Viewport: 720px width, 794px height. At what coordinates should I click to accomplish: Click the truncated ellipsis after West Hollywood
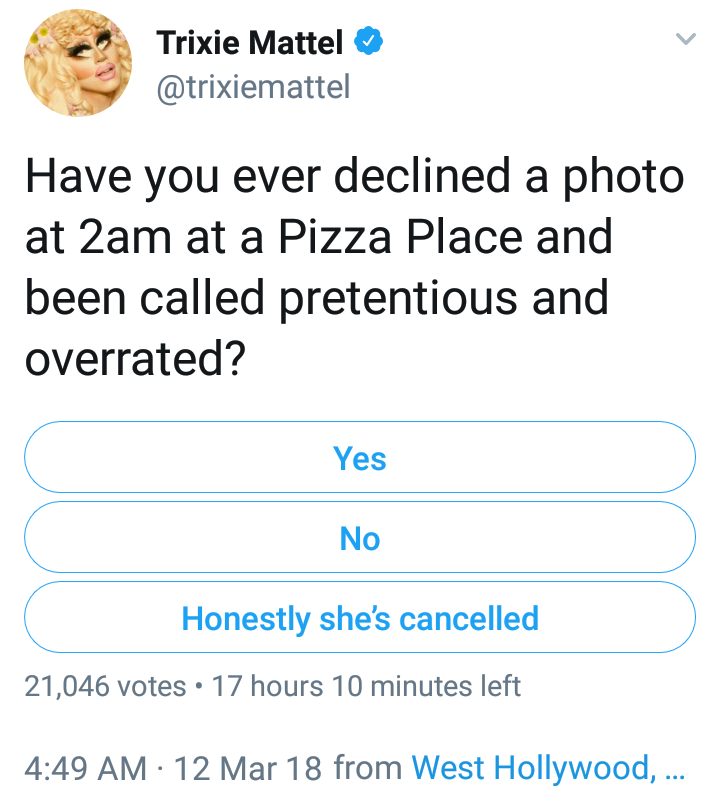tap(675, 772)
